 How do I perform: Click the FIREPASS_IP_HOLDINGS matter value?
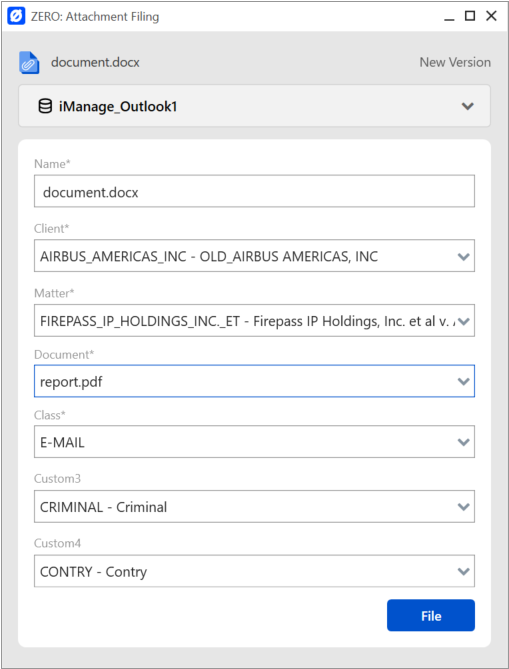pyautogui.click(x=247, y=321)
